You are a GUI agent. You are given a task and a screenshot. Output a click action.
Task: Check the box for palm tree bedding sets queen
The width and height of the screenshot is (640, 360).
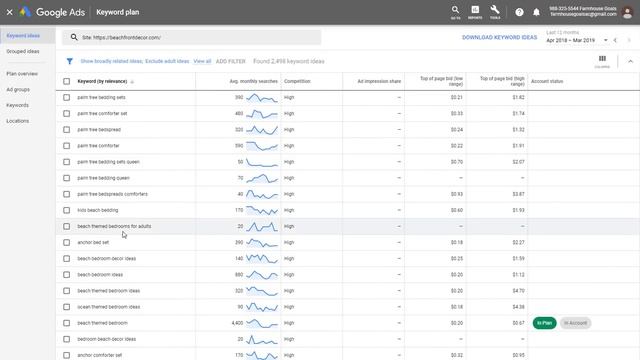tap(67, 162)
